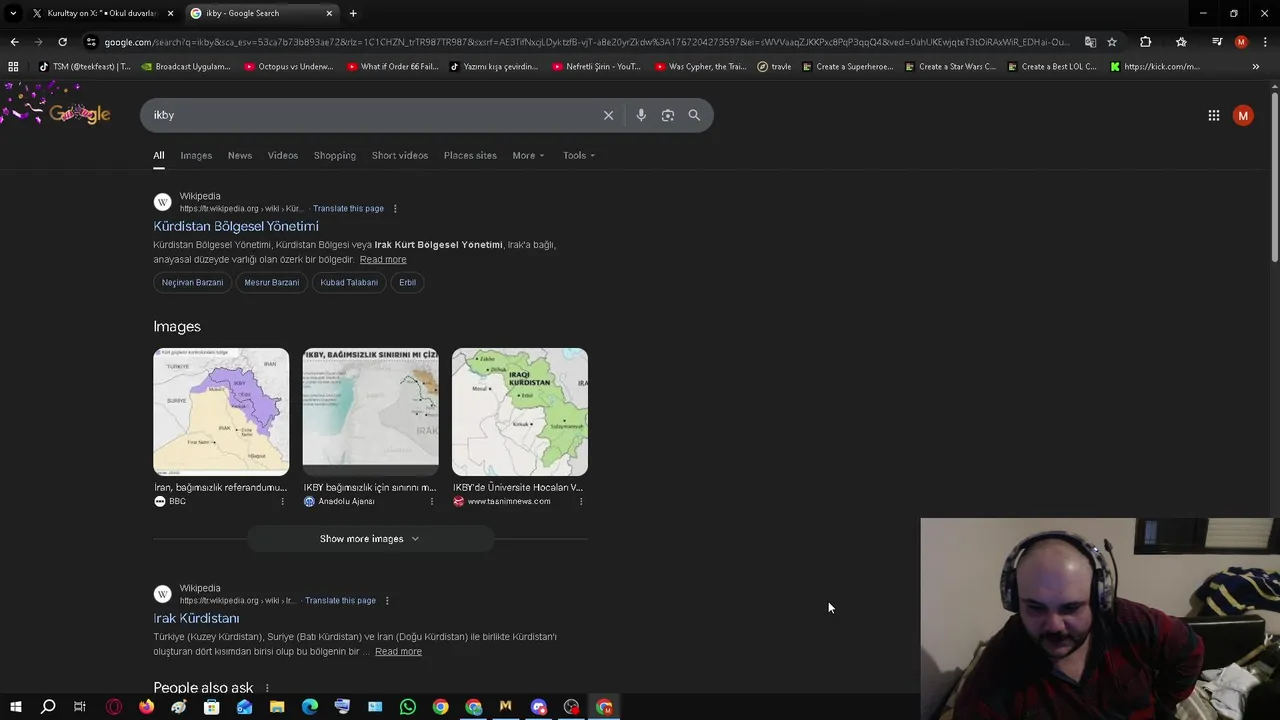Expand Show more images

370,539
